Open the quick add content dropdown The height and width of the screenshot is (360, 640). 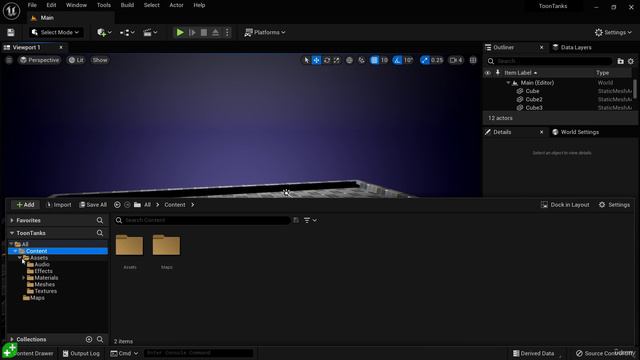104,33
